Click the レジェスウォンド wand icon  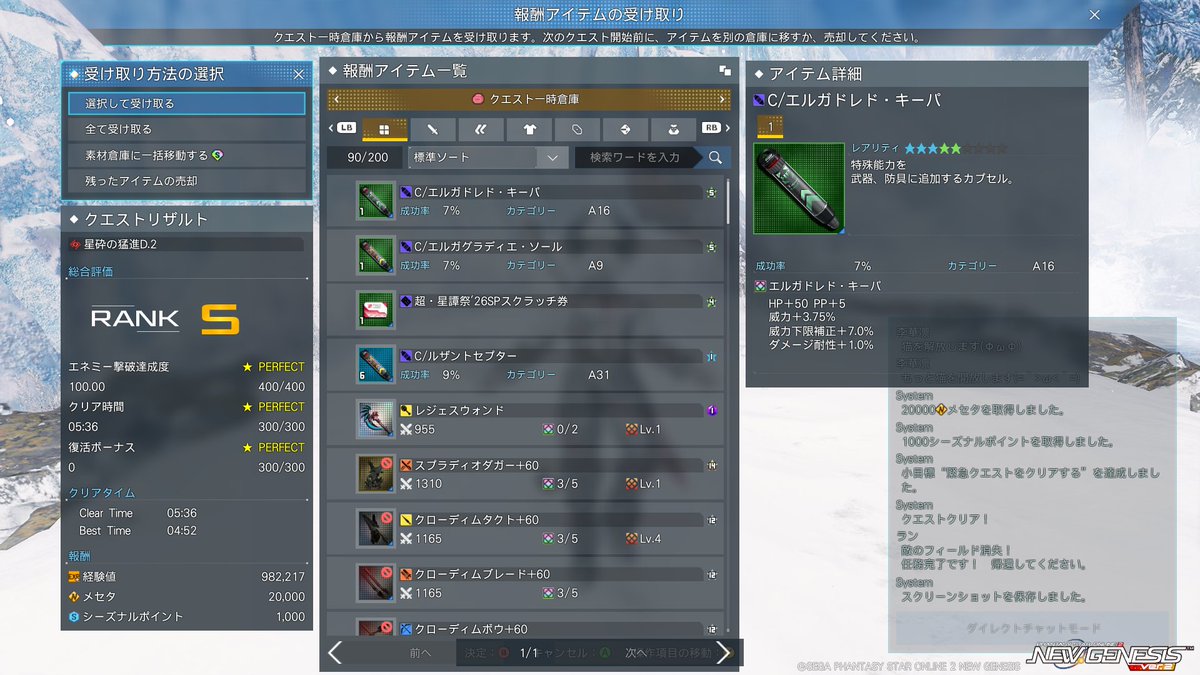pos(377,419)
